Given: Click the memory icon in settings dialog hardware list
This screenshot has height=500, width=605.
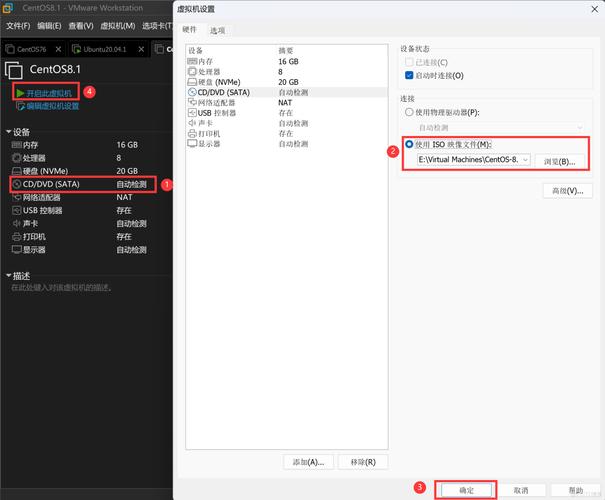Looking at the screenshot, I should tap(192, 61).
